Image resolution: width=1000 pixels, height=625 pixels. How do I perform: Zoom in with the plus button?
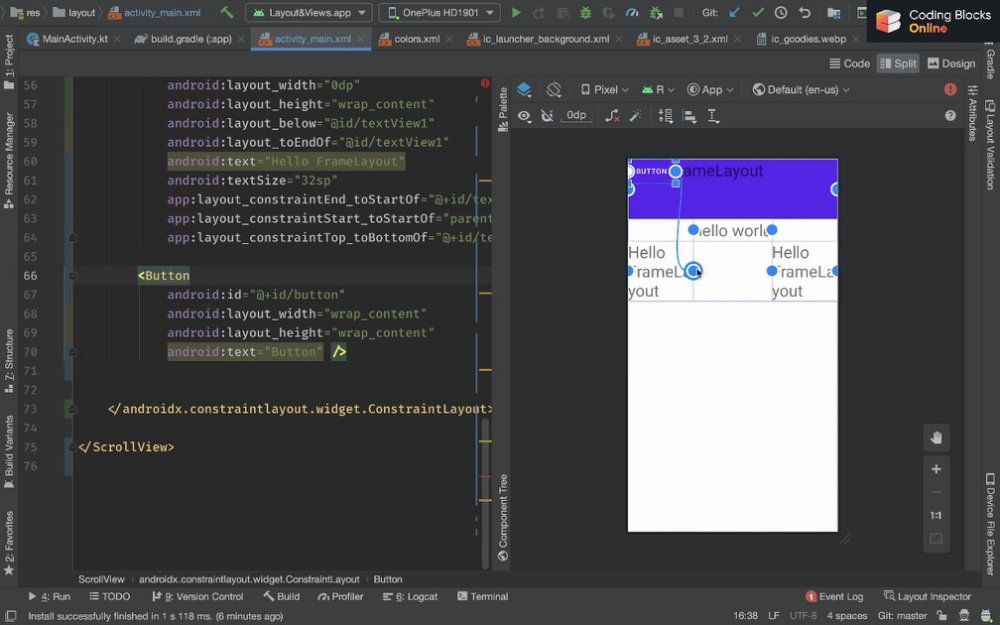[x=936, y=469]
